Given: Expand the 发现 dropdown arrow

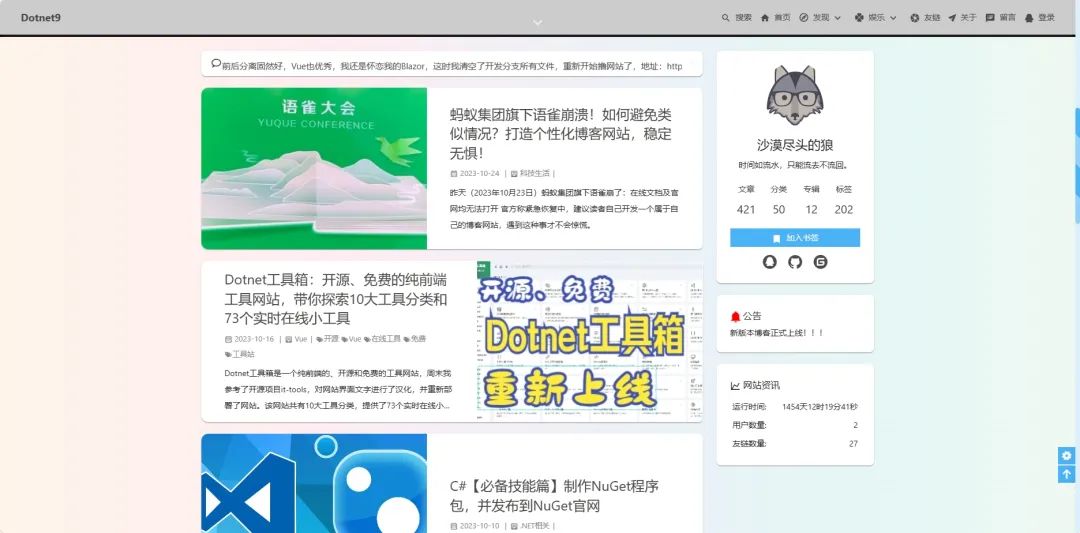Looking at the screenshot, I should [838, 19].
